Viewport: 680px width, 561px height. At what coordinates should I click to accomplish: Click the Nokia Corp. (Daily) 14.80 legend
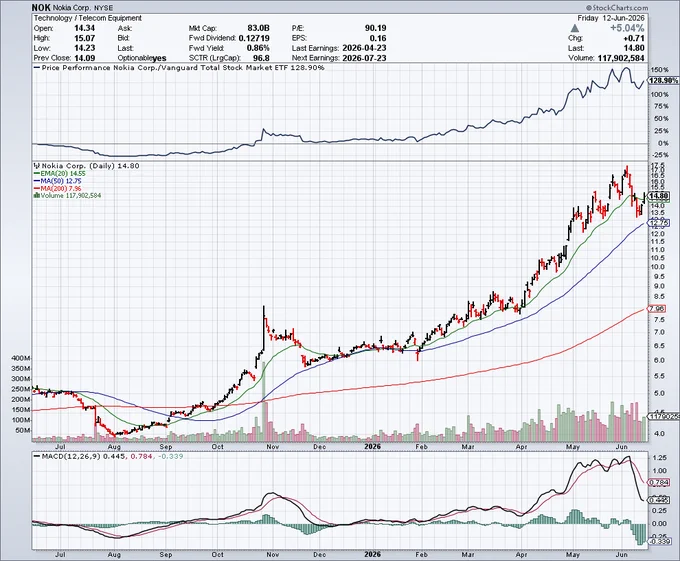[87, 166]
